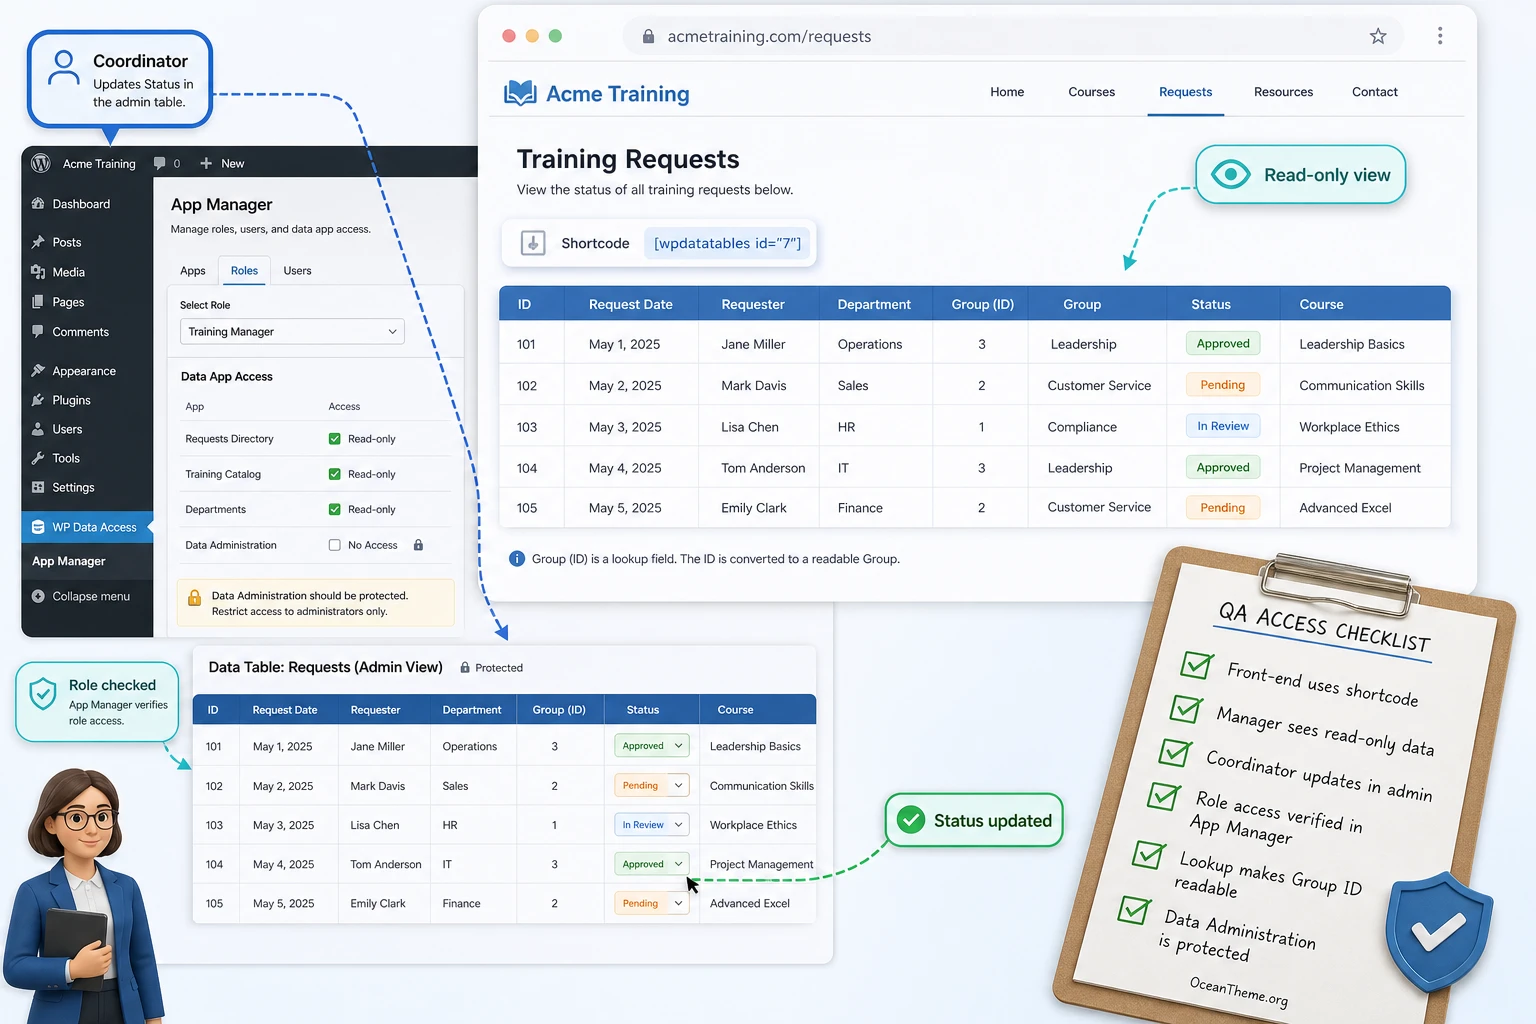Click the Approved badge for Jane Miller
This screenshot has height=1024, width=1536.
point(1223,343)
